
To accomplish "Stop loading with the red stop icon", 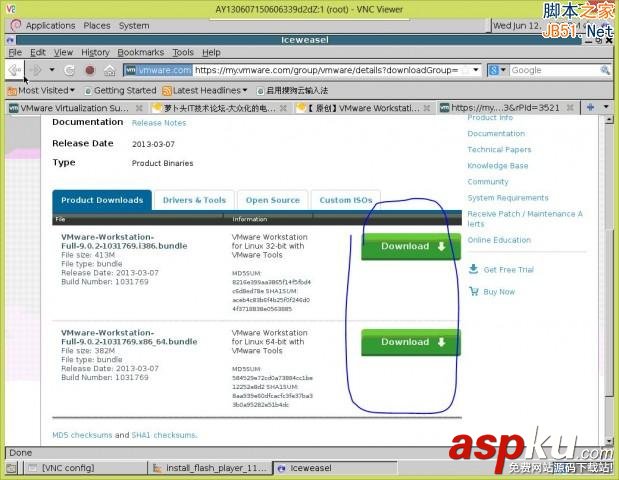I will tap(90, 70).
